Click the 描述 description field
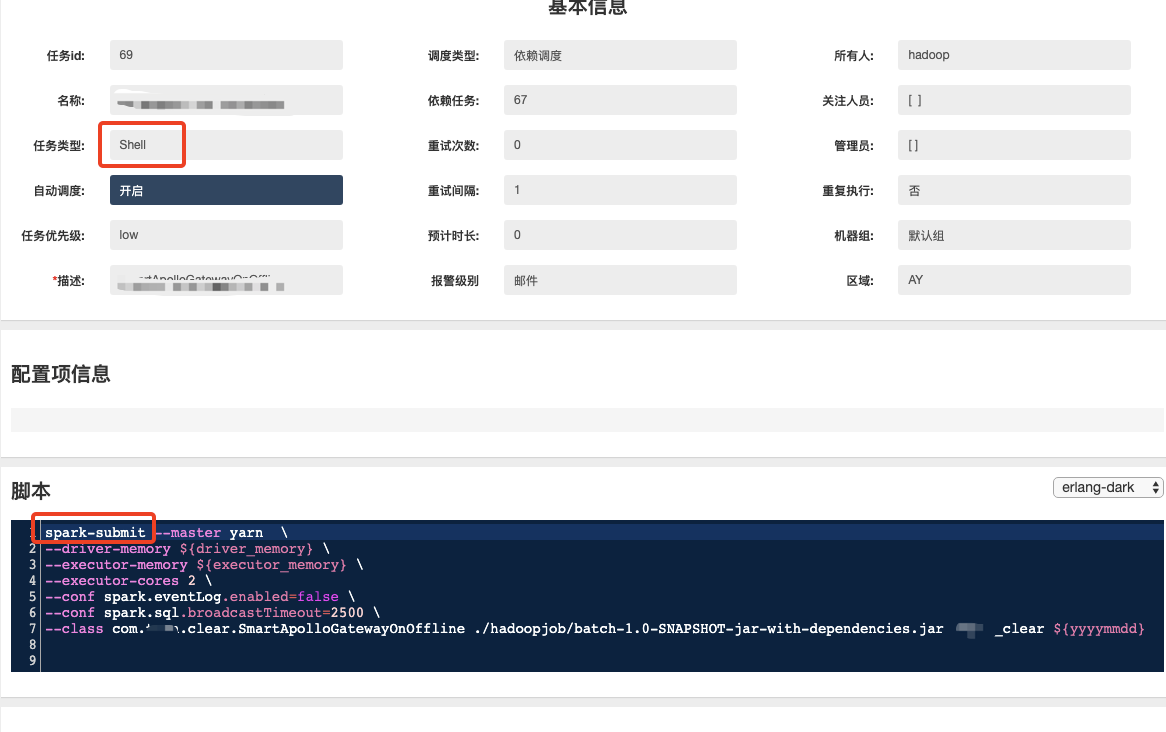 [226, 280]
